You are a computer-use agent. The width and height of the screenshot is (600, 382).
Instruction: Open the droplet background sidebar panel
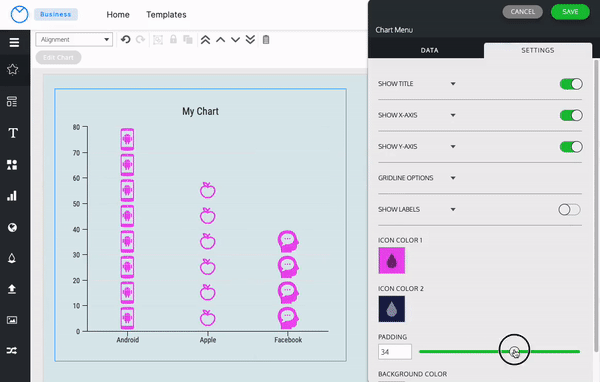(12, 258)
